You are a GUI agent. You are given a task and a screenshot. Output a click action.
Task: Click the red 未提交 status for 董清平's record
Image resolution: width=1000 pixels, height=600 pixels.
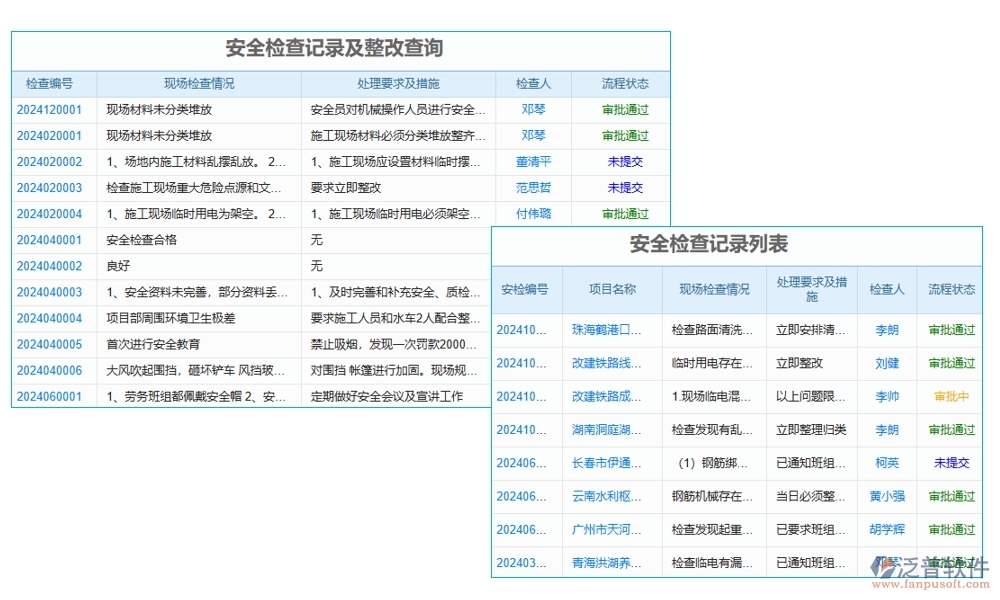[x=624, y=162]
